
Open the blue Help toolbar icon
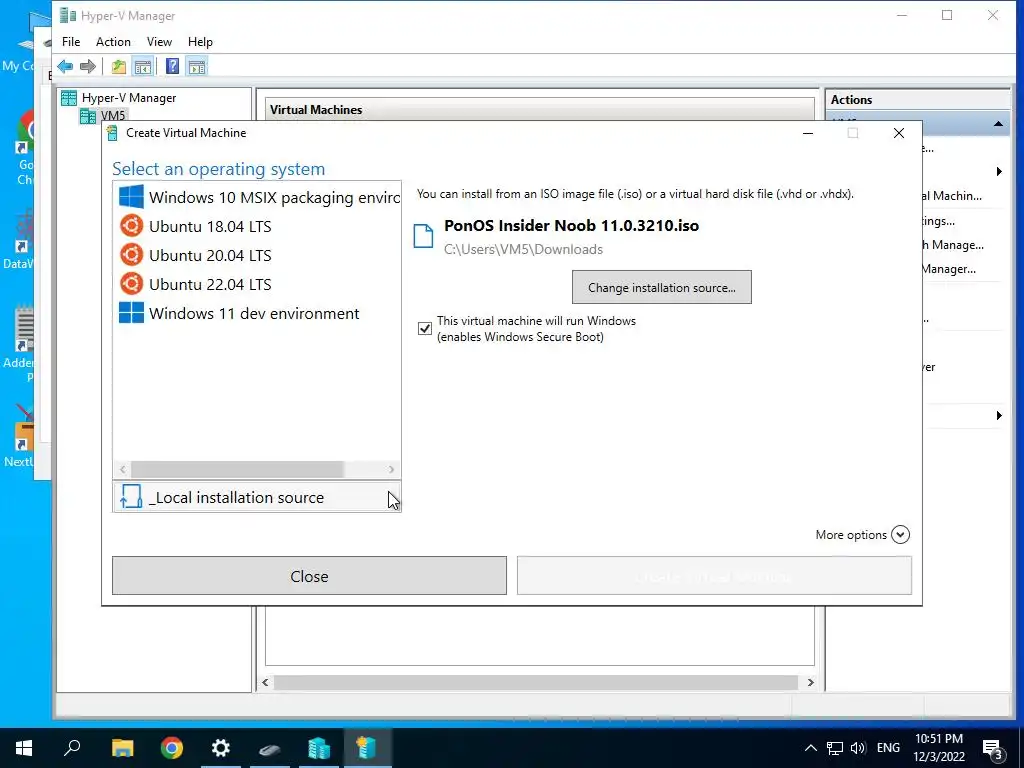click(172, 67)
